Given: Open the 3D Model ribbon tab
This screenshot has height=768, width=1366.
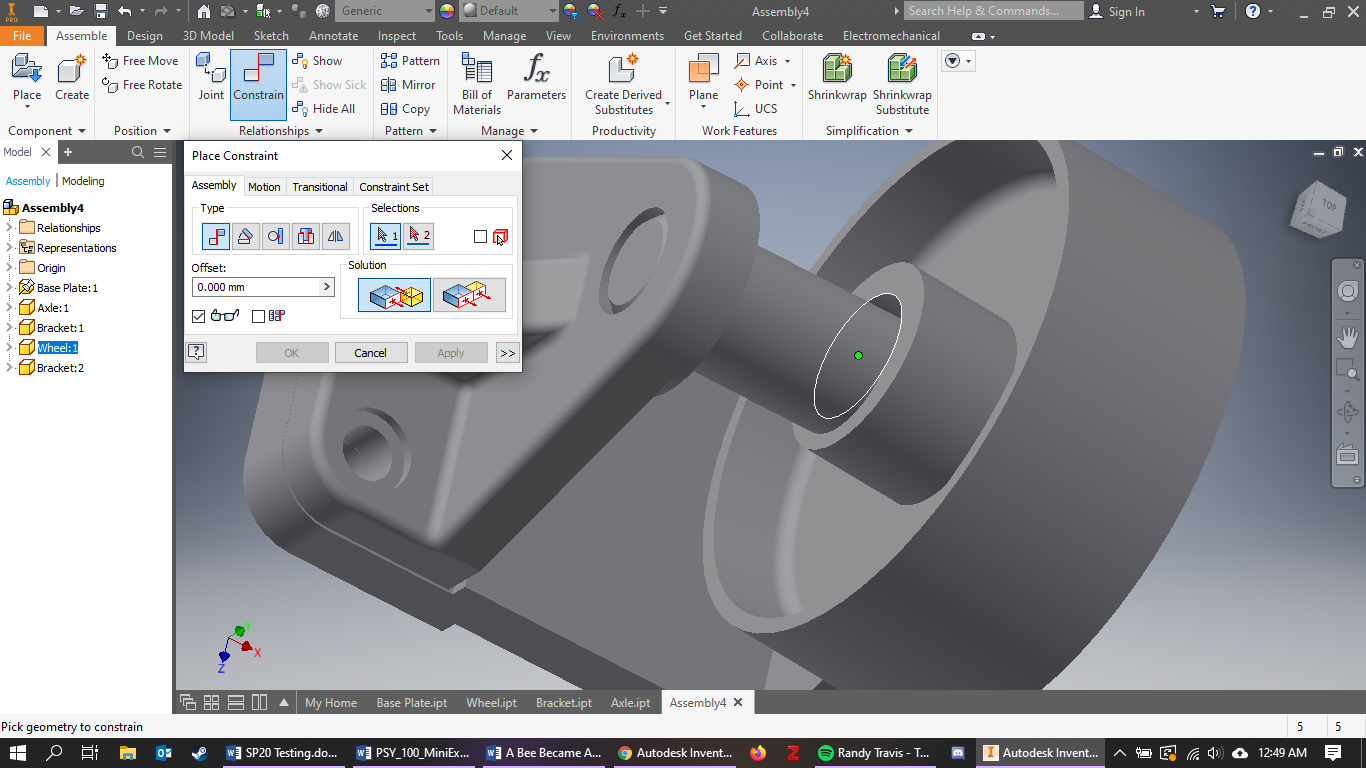Looking at the screenshot, I should (x=208, y=36).
